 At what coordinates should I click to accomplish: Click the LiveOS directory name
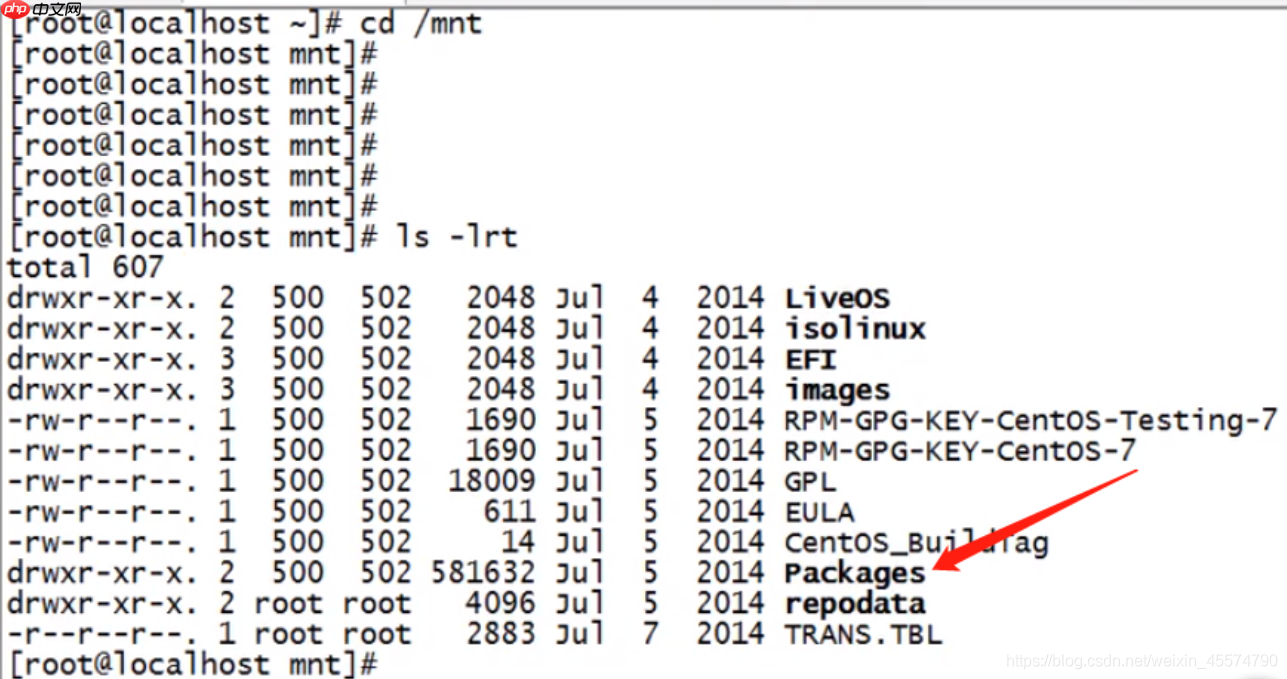tap(837, 298)
